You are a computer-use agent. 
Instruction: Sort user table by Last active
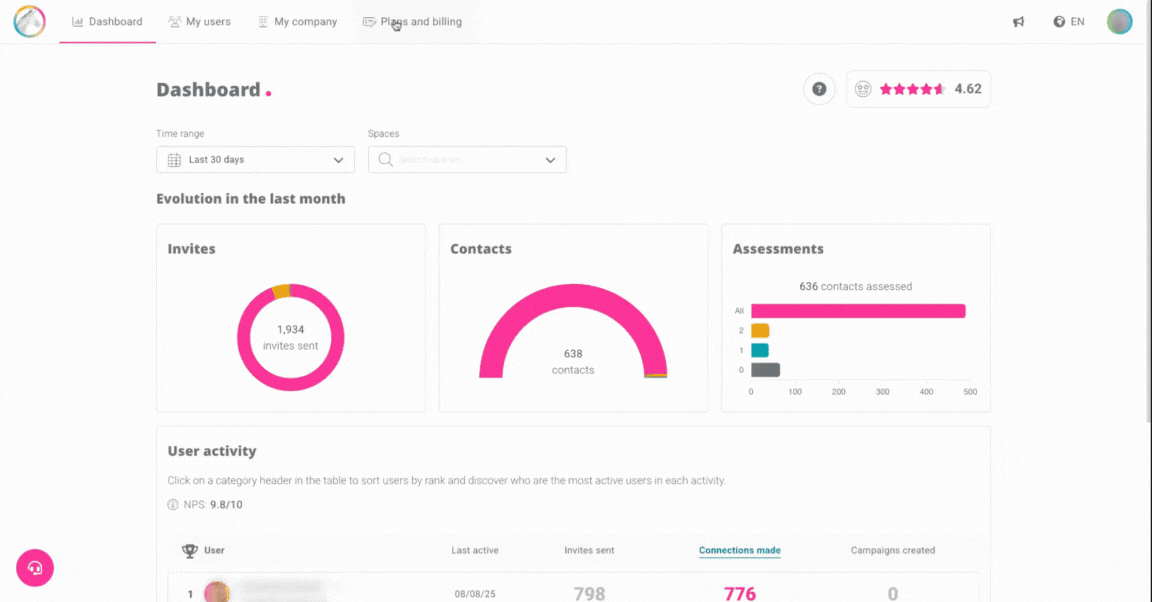(x=475, y=550)
